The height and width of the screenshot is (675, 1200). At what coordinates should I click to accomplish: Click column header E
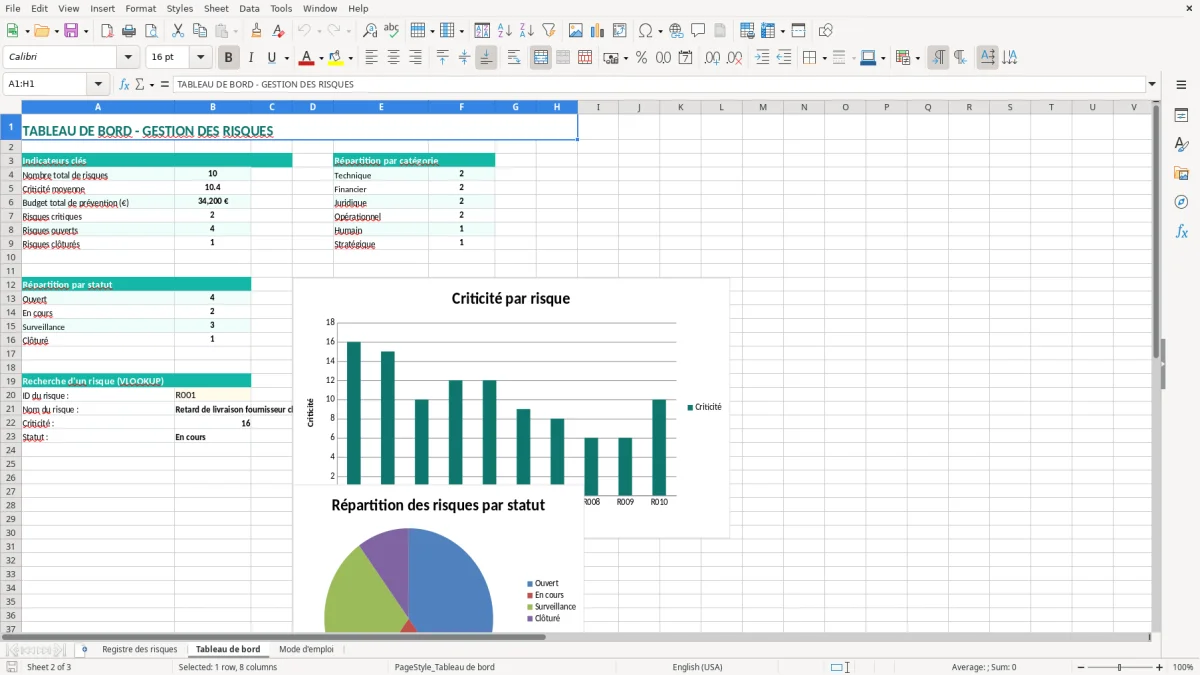click(381, 107)
